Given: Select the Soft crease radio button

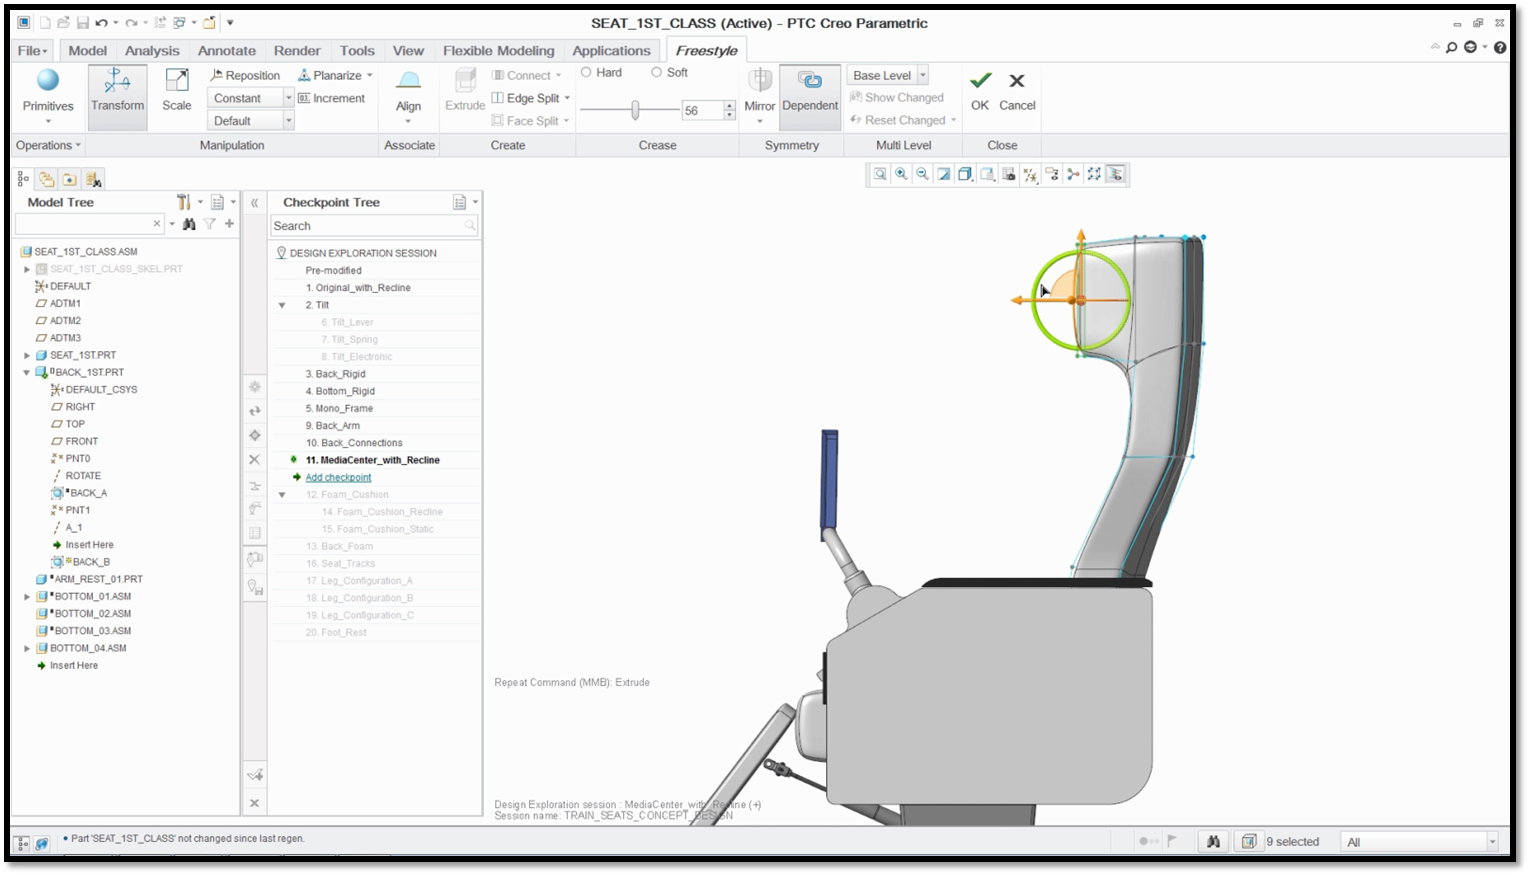Looking at the screenshot, I should tap(657, 72).
